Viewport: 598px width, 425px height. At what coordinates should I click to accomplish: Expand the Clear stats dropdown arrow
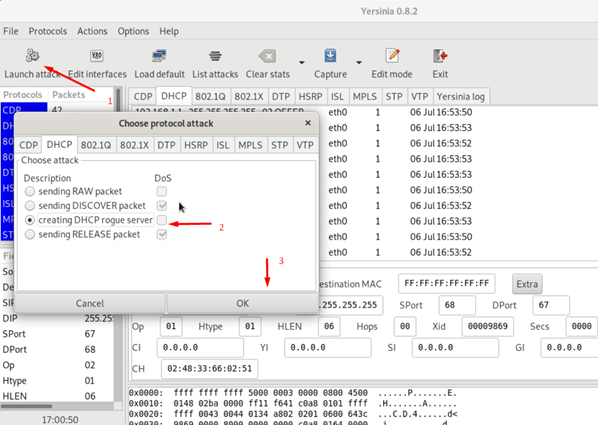click(302, 62)
